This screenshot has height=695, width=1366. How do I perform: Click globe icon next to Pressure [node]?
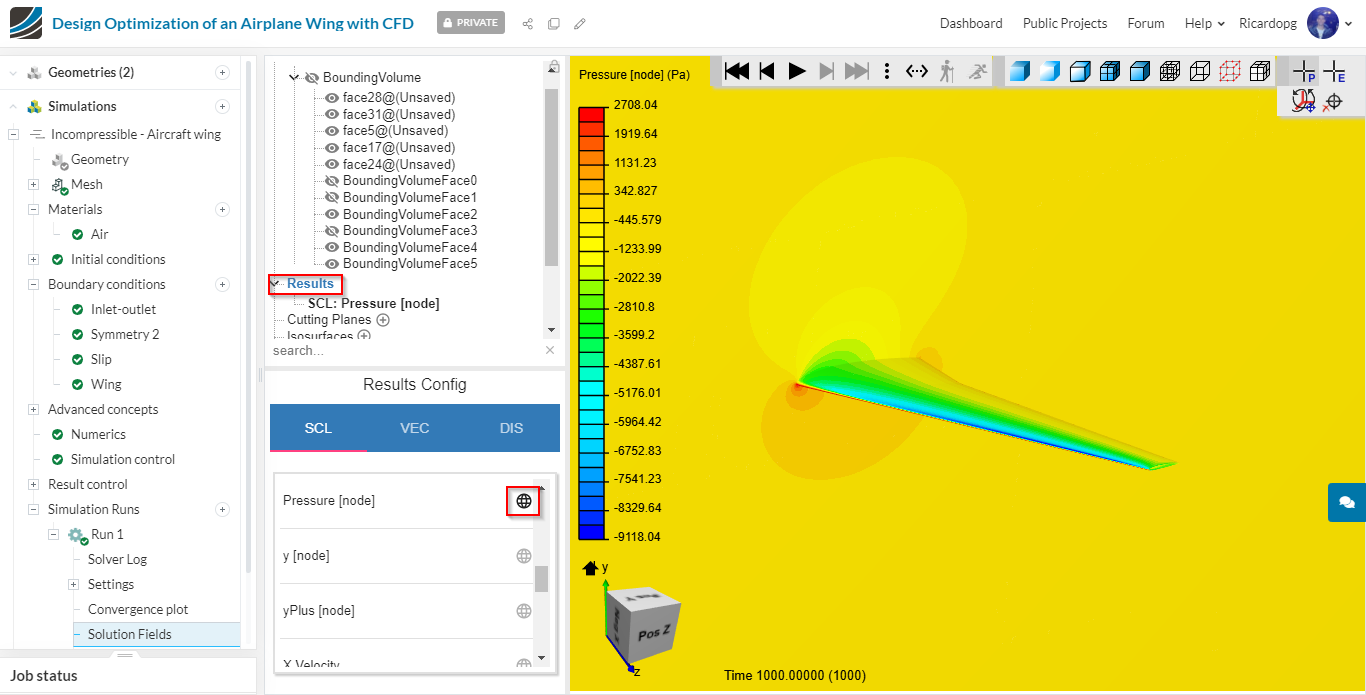tap(523, 501)
